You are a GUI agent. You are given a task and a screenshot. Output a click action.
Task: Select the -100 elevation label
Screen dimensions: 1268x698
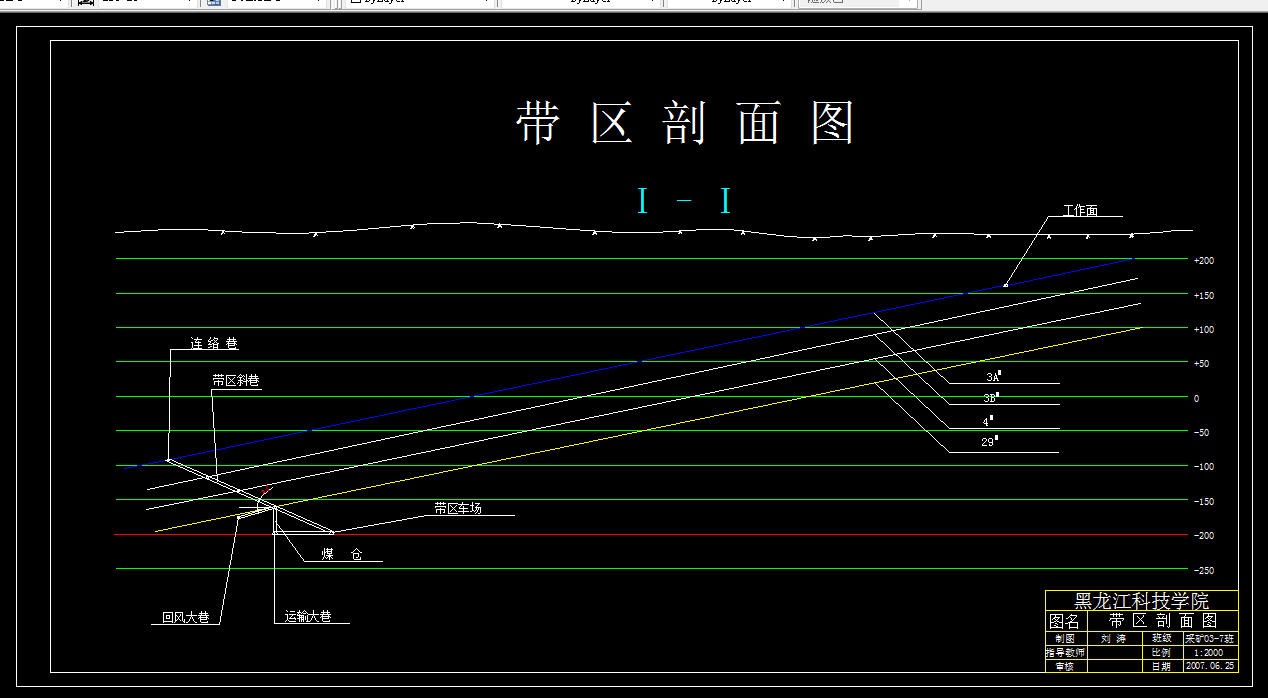point(1204,467)
